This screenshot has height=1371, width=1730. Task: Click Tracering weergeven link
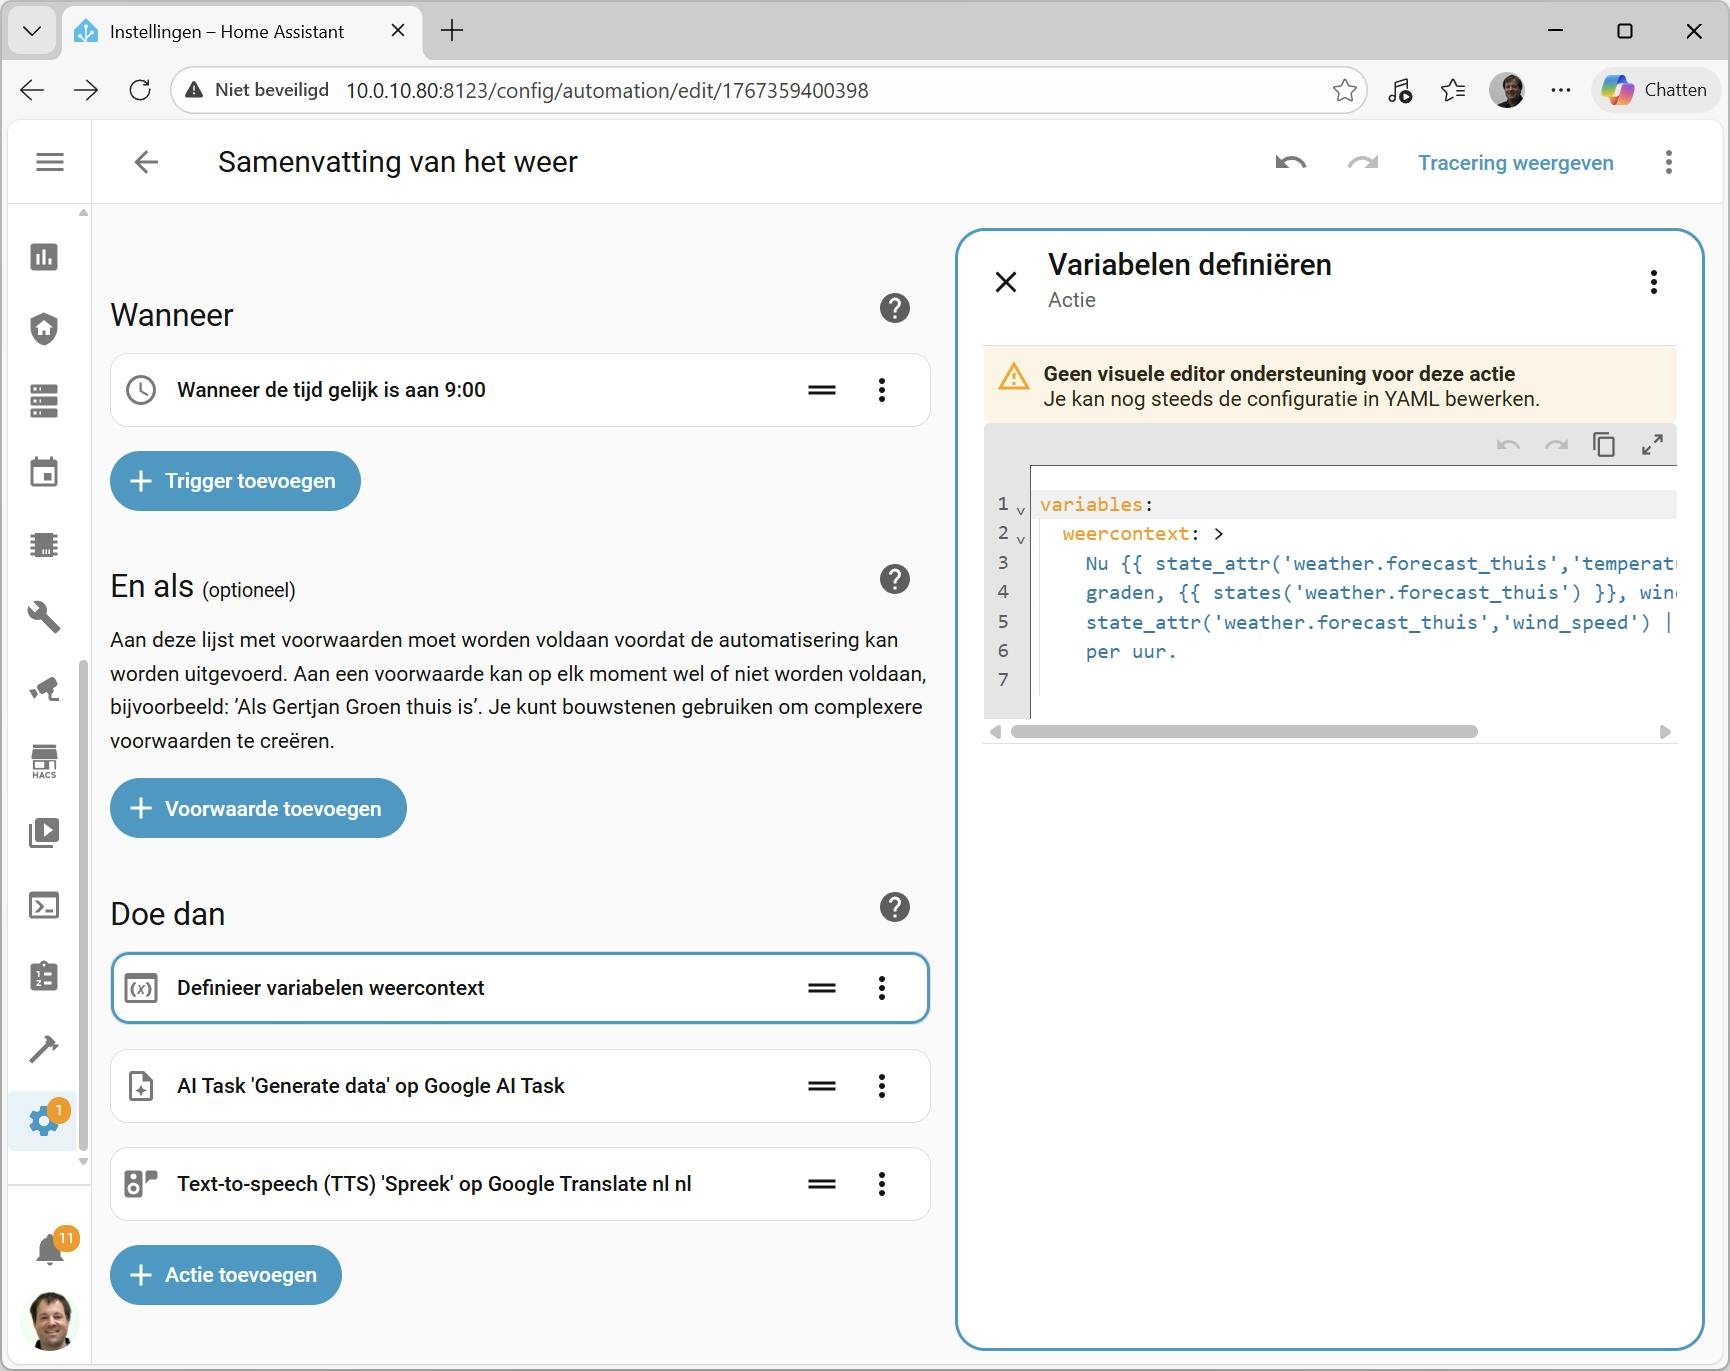tap(1515, 163)
